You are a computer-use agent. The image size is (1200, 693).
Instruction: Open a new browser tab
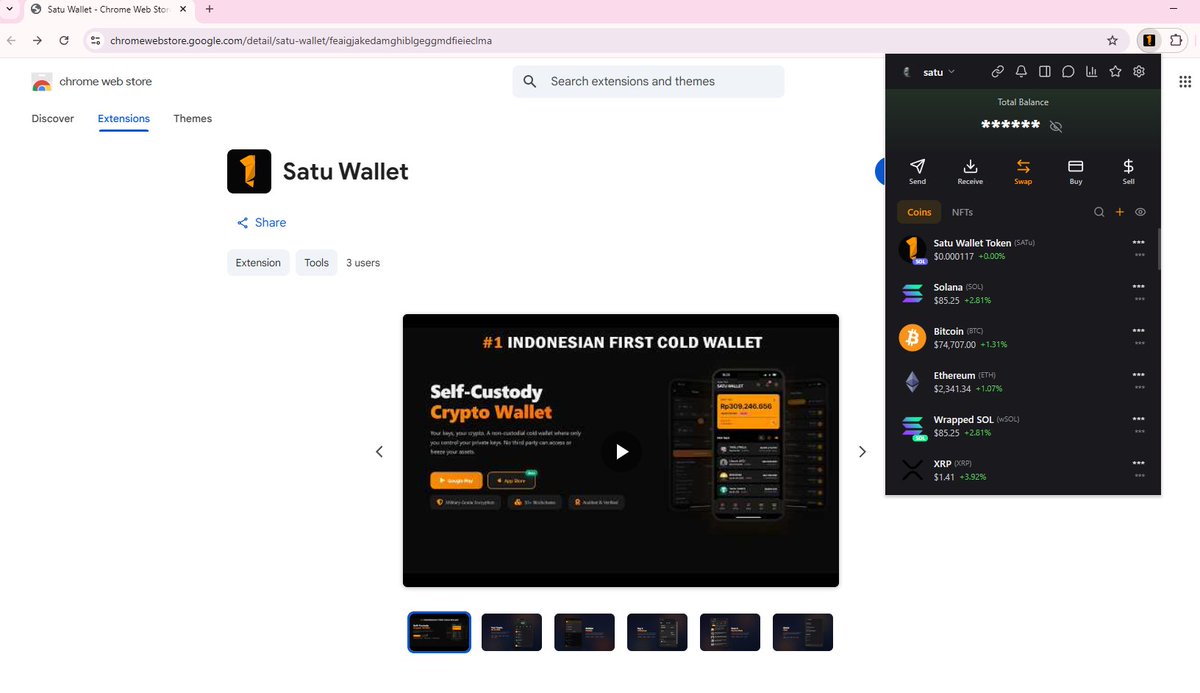tap(209, 9)
